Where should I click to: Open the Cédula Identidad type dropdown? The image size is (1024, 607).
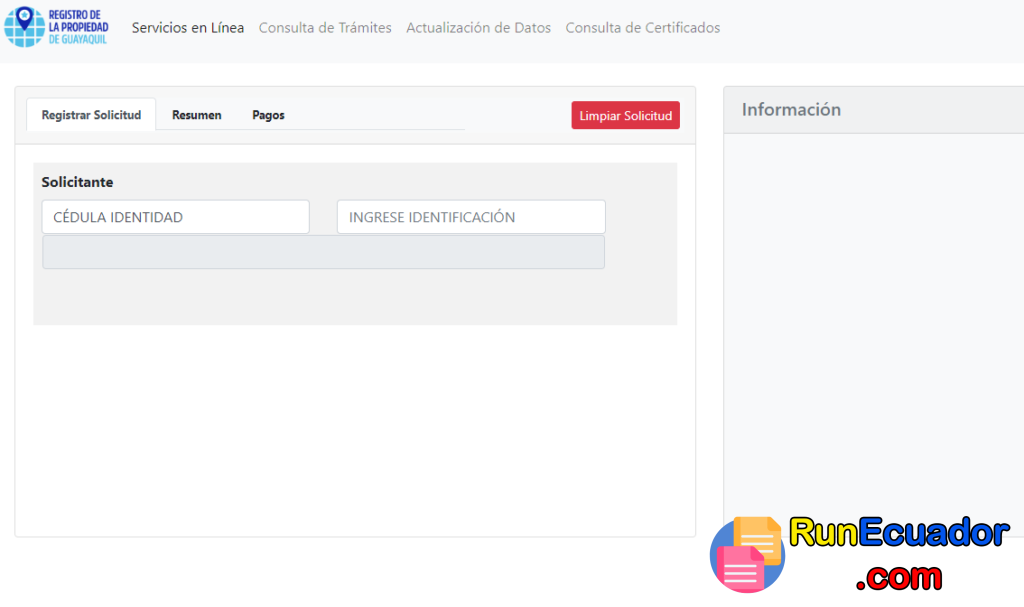[176, 217]
